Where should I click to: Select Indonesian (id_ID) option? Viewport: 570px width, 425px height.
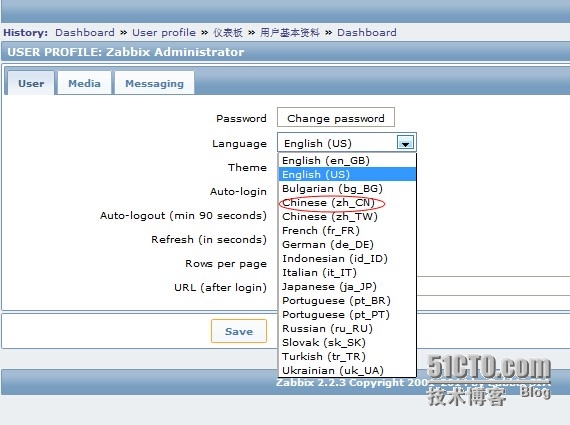(347, 258)
